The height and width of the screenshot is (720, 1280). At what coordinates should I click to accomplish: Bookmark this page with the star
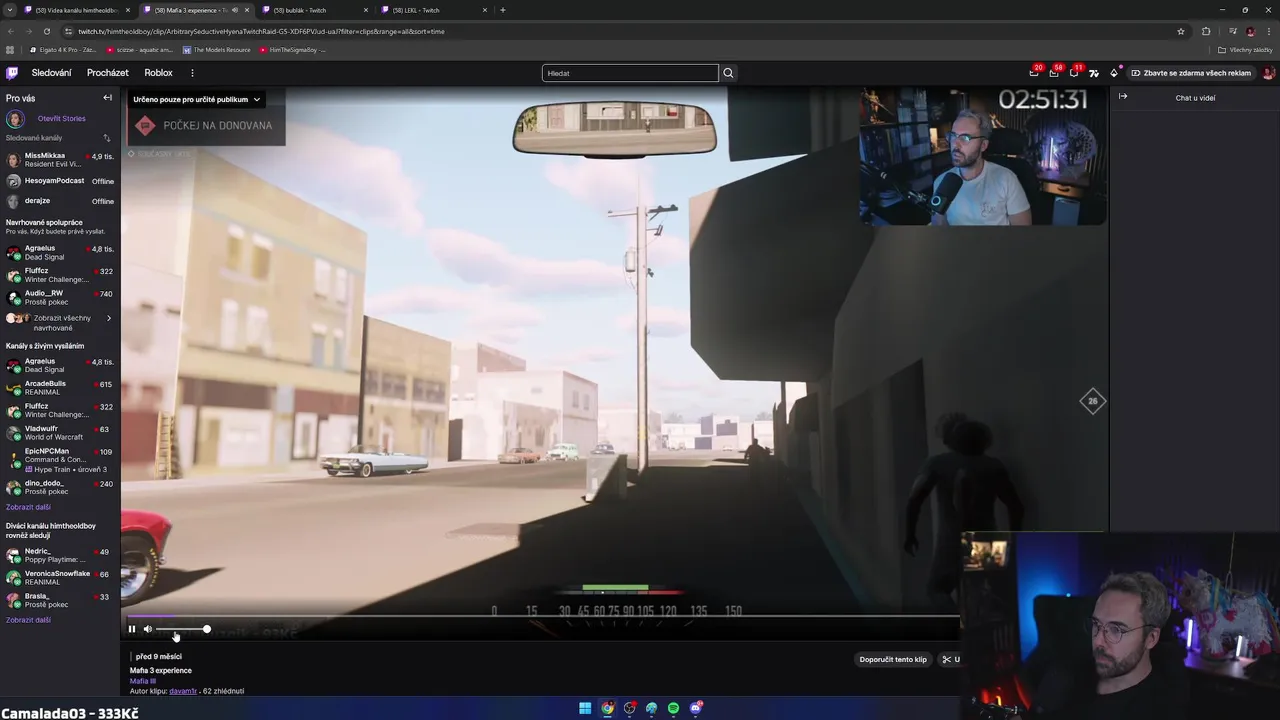[1181, 31]
